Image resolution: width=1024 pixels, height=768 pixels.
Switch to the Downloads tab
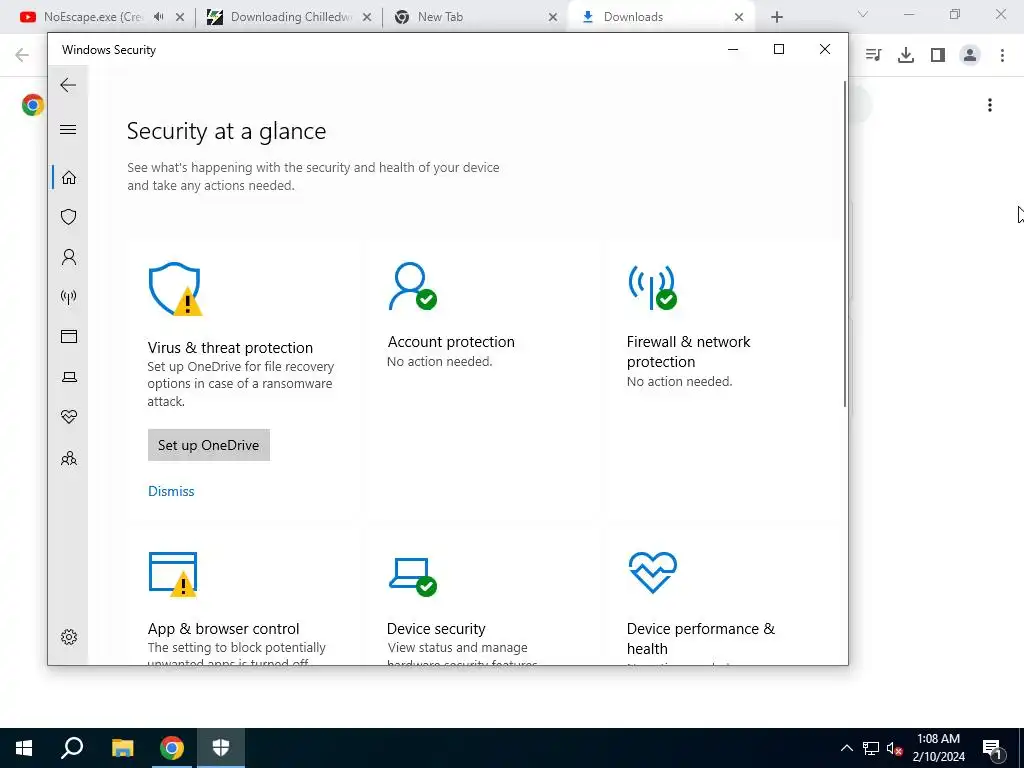(633, 17)
